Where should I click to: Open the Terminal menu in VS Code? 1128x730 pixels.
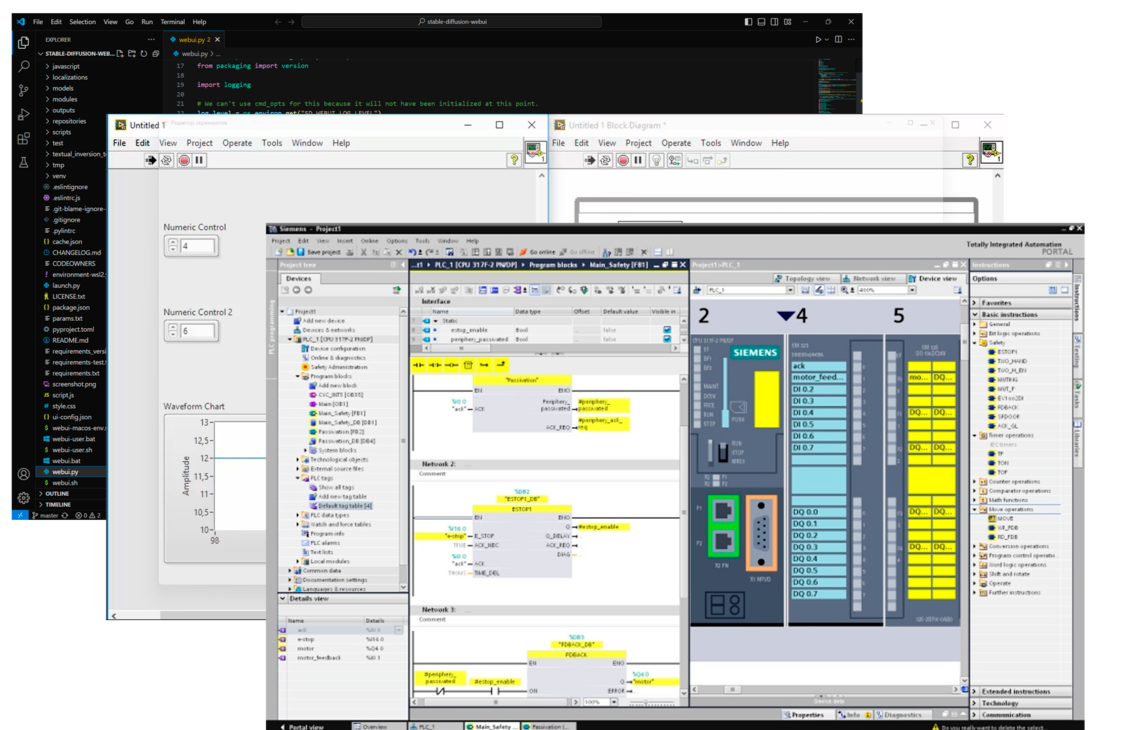pos(172,21)
